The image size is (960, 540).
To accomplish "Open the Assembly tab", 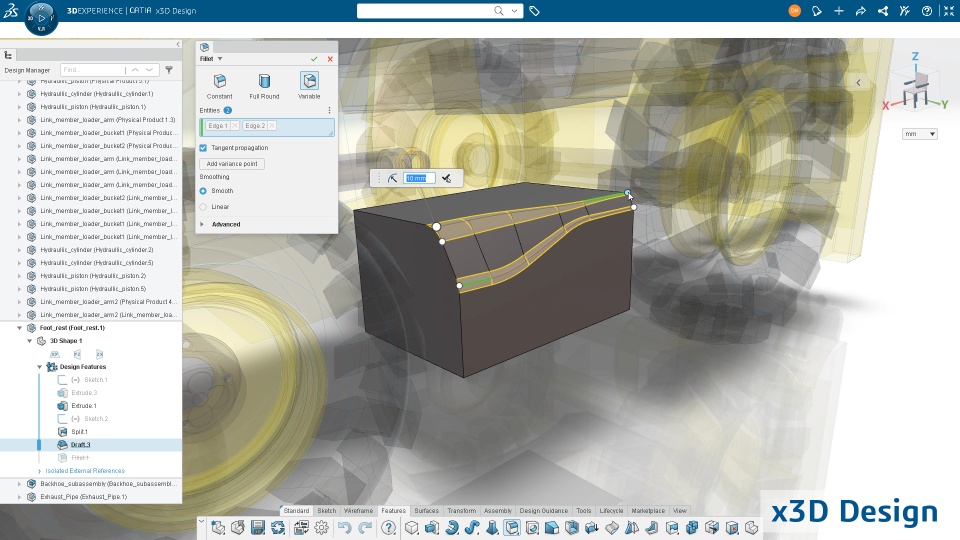I will pyautogui.click(x=497, y=511).
